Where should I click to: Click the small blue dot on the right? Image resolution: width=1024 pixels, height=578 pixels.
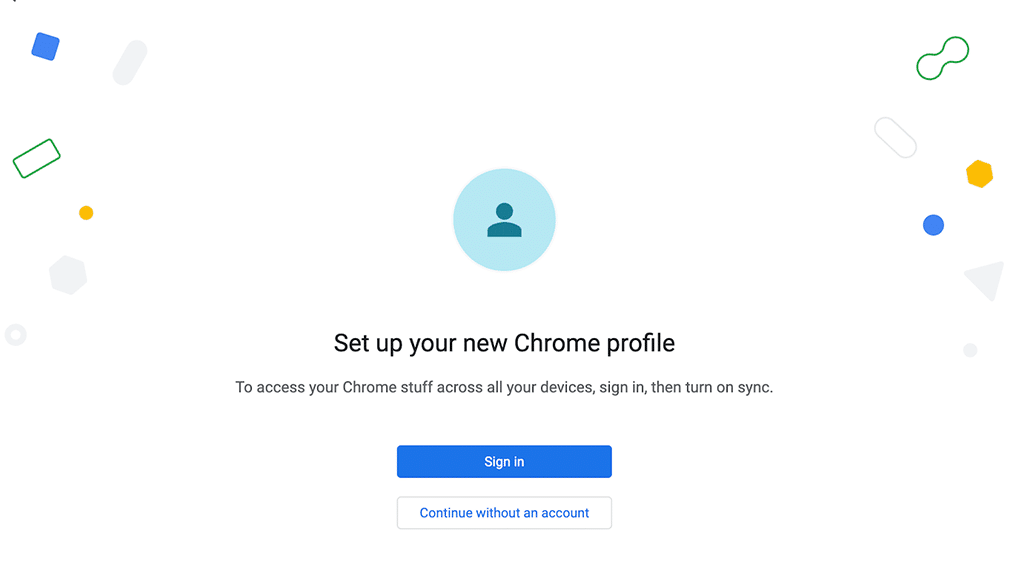(x=933, y=225)
